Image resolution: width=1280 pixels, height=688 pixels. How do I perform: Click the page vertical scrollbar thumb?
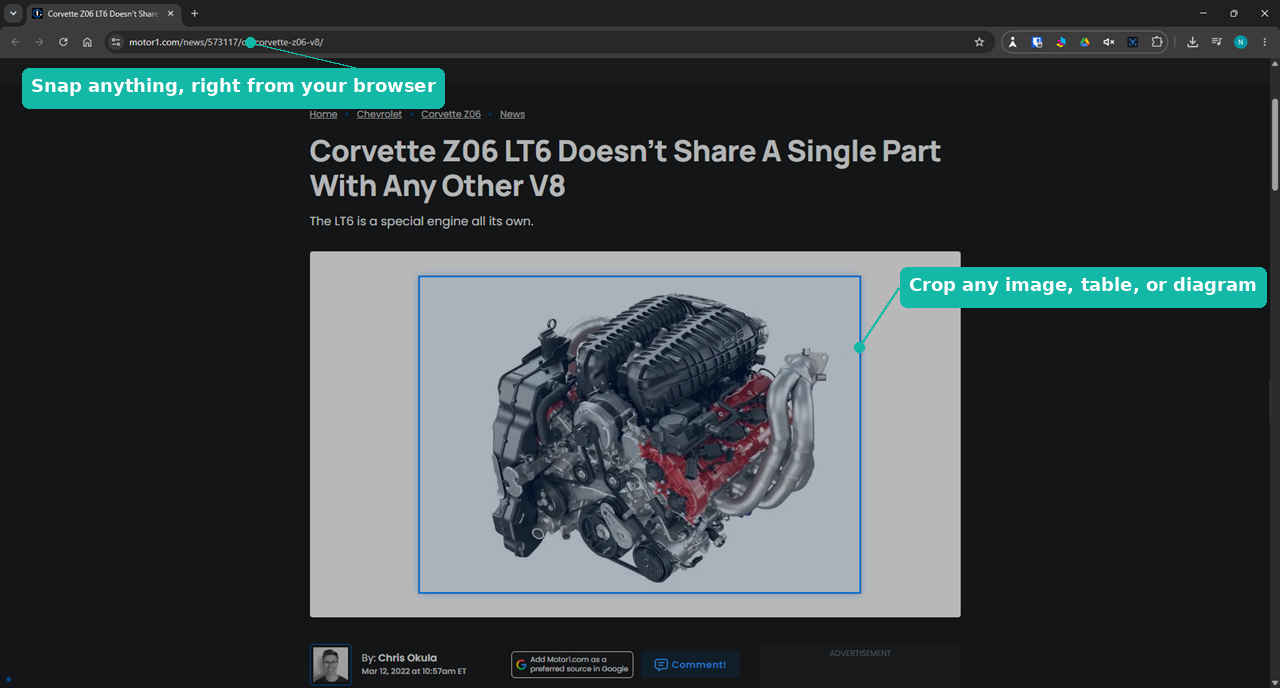(x=1275, y=144)
